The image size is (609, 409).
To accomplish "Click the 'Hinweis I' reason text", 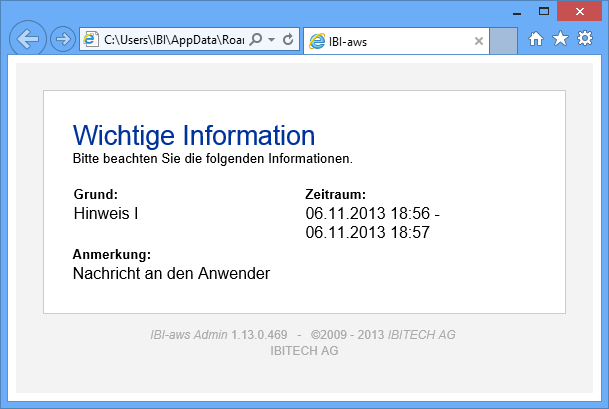I will (x=105, y=213).
